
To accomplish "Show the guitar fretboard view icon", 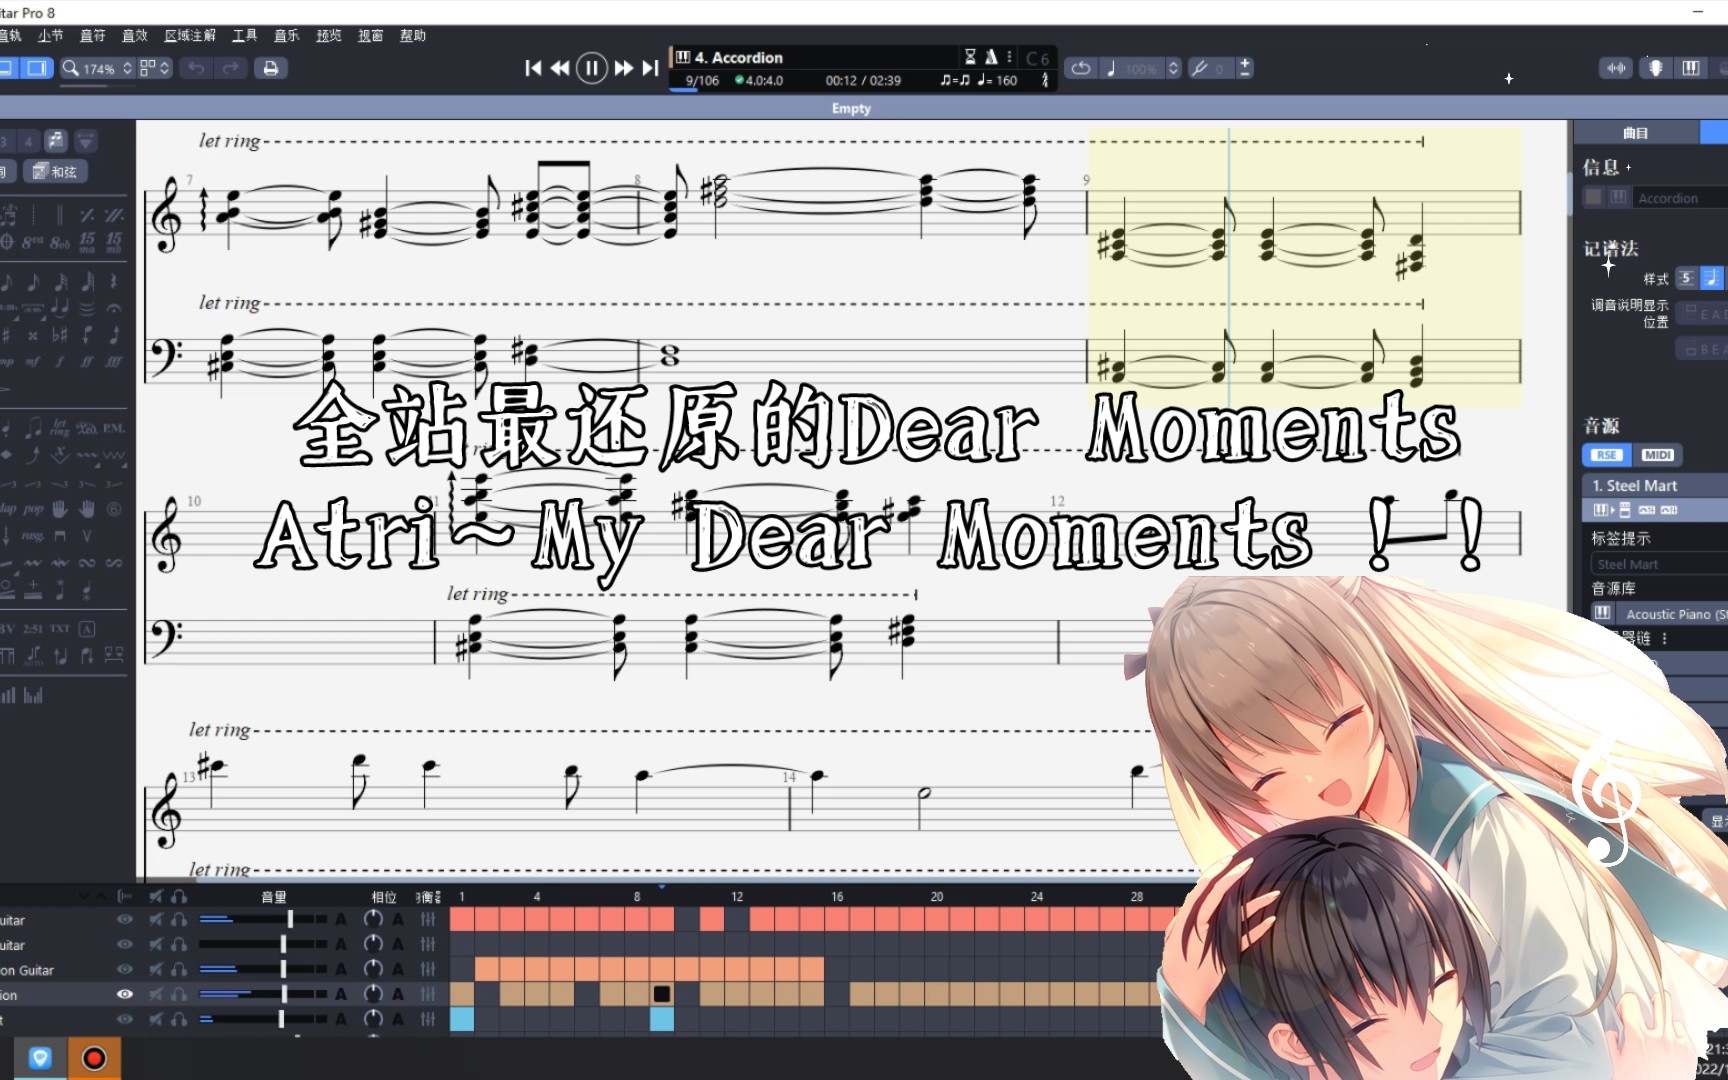I will [1655, 68].
